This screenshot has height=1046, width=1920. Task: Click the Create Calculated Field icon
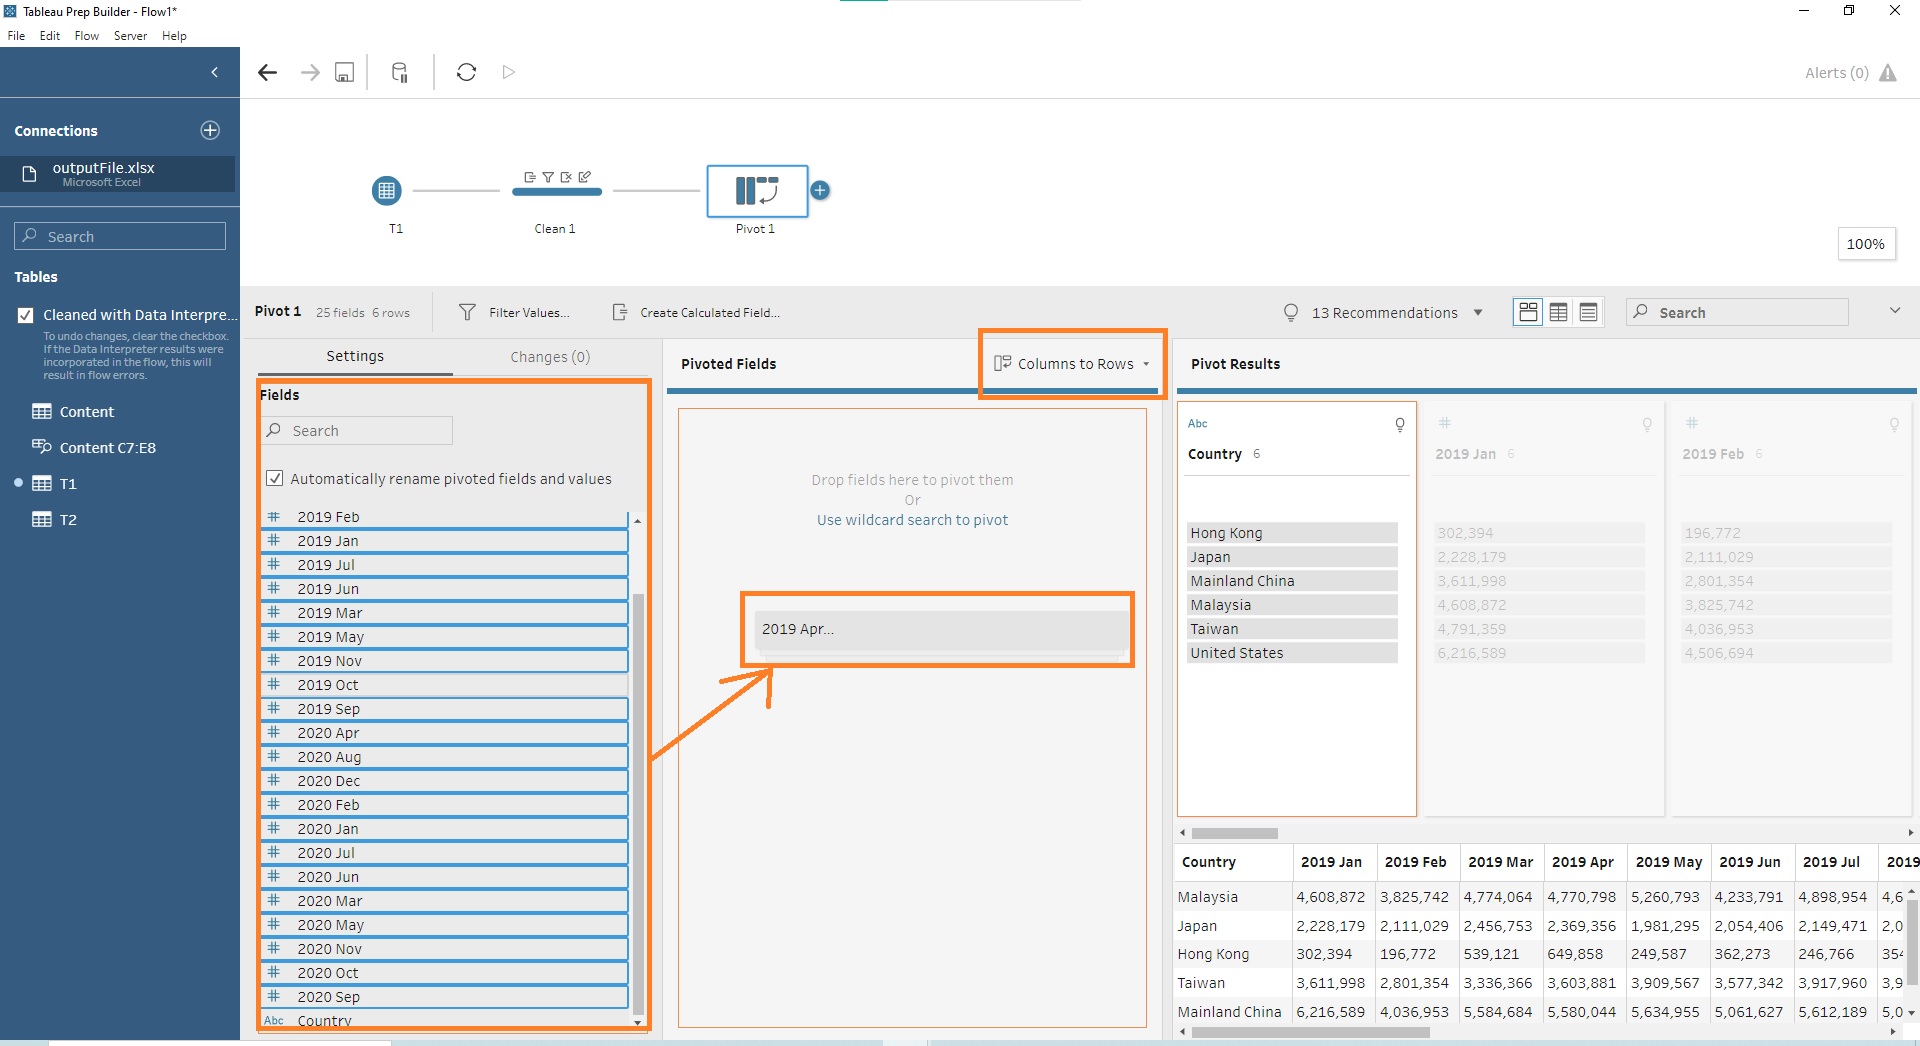click(620, 312)
